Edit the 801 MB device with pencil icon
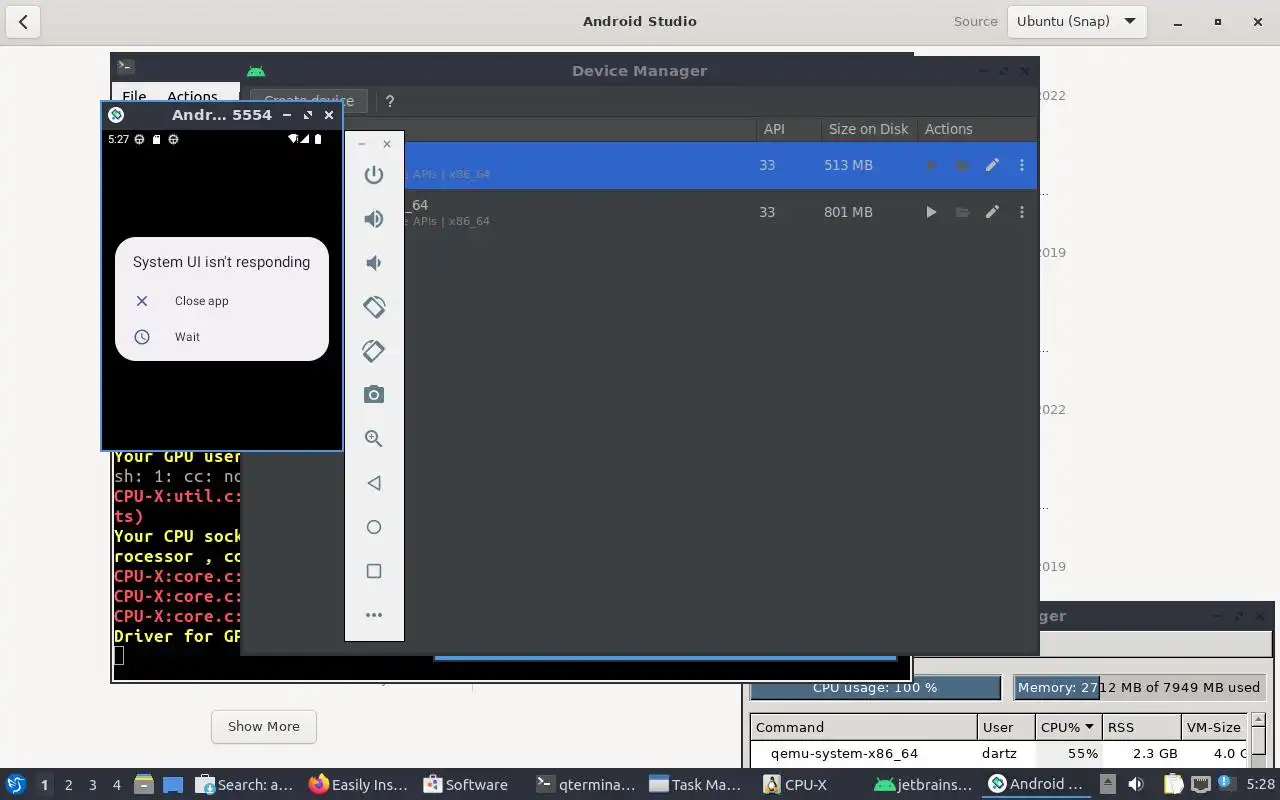Viewport: 1280px width, 800px height. pyautogui.click(x=992, y=212)
